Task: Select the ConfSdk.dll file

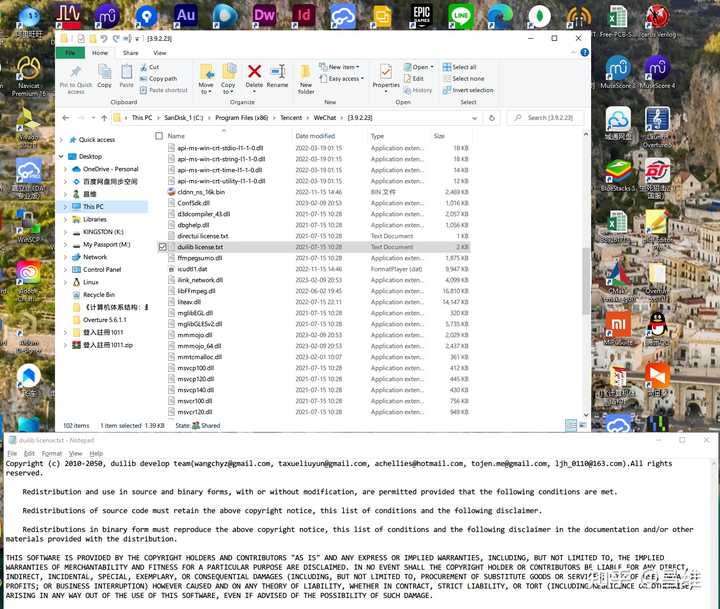Action: pyautogui.click(x=193, y=203)
